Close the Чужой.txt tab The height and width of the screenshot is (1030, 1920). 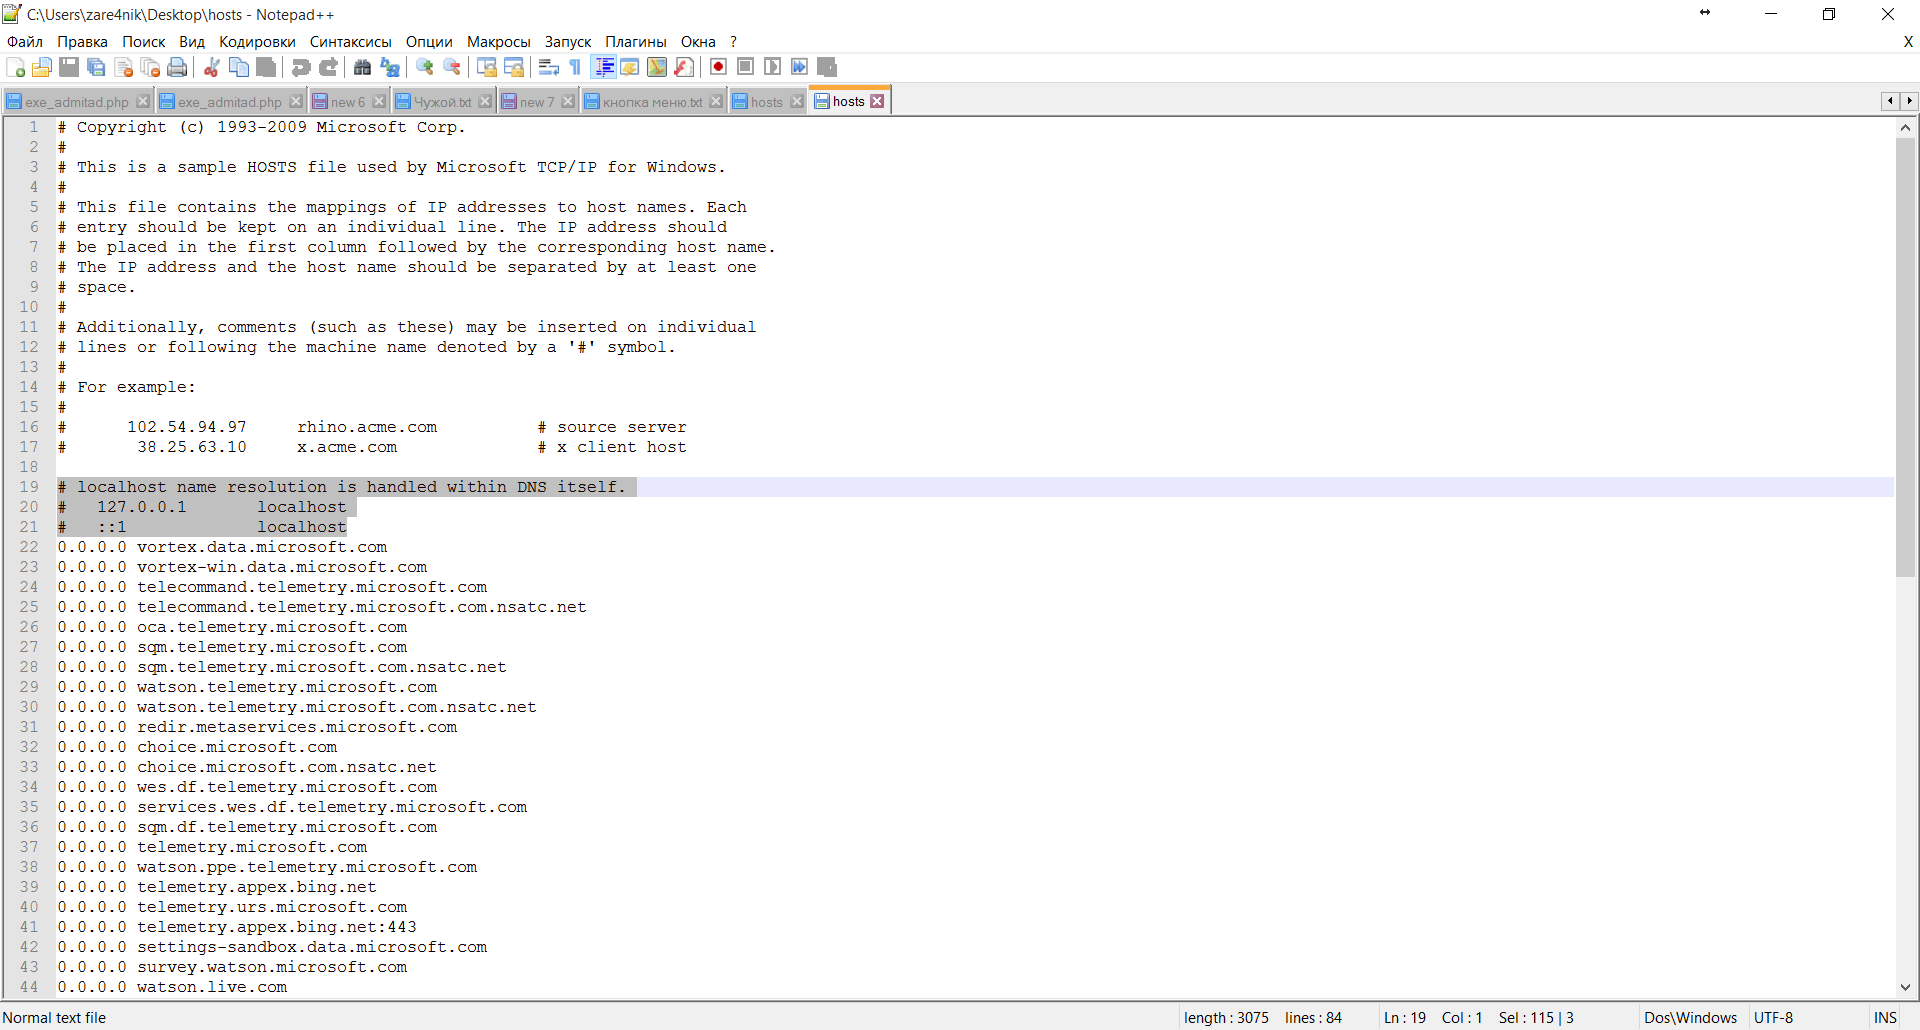point(485,102)
